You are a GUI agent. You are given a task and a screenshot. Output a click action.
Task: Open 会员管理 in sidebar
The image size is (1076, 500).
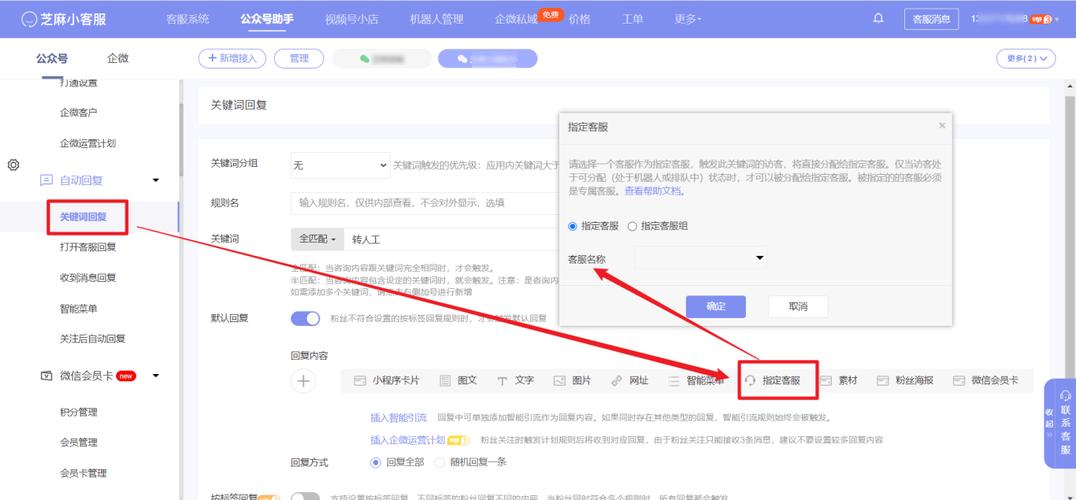pyautogui.click(x=78, y=442)
